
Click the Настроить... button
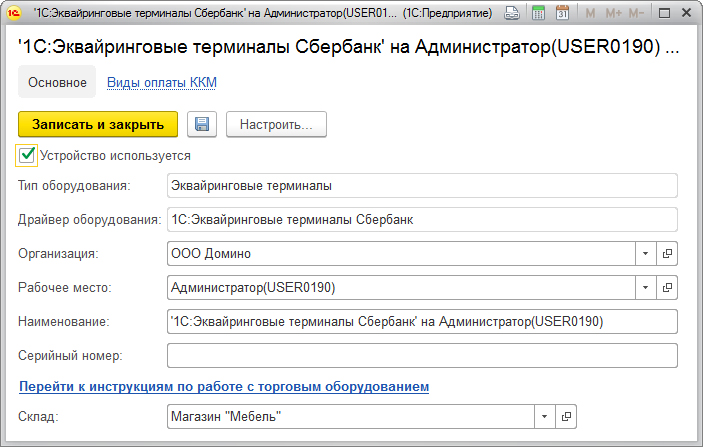click(x=276, y=124)
